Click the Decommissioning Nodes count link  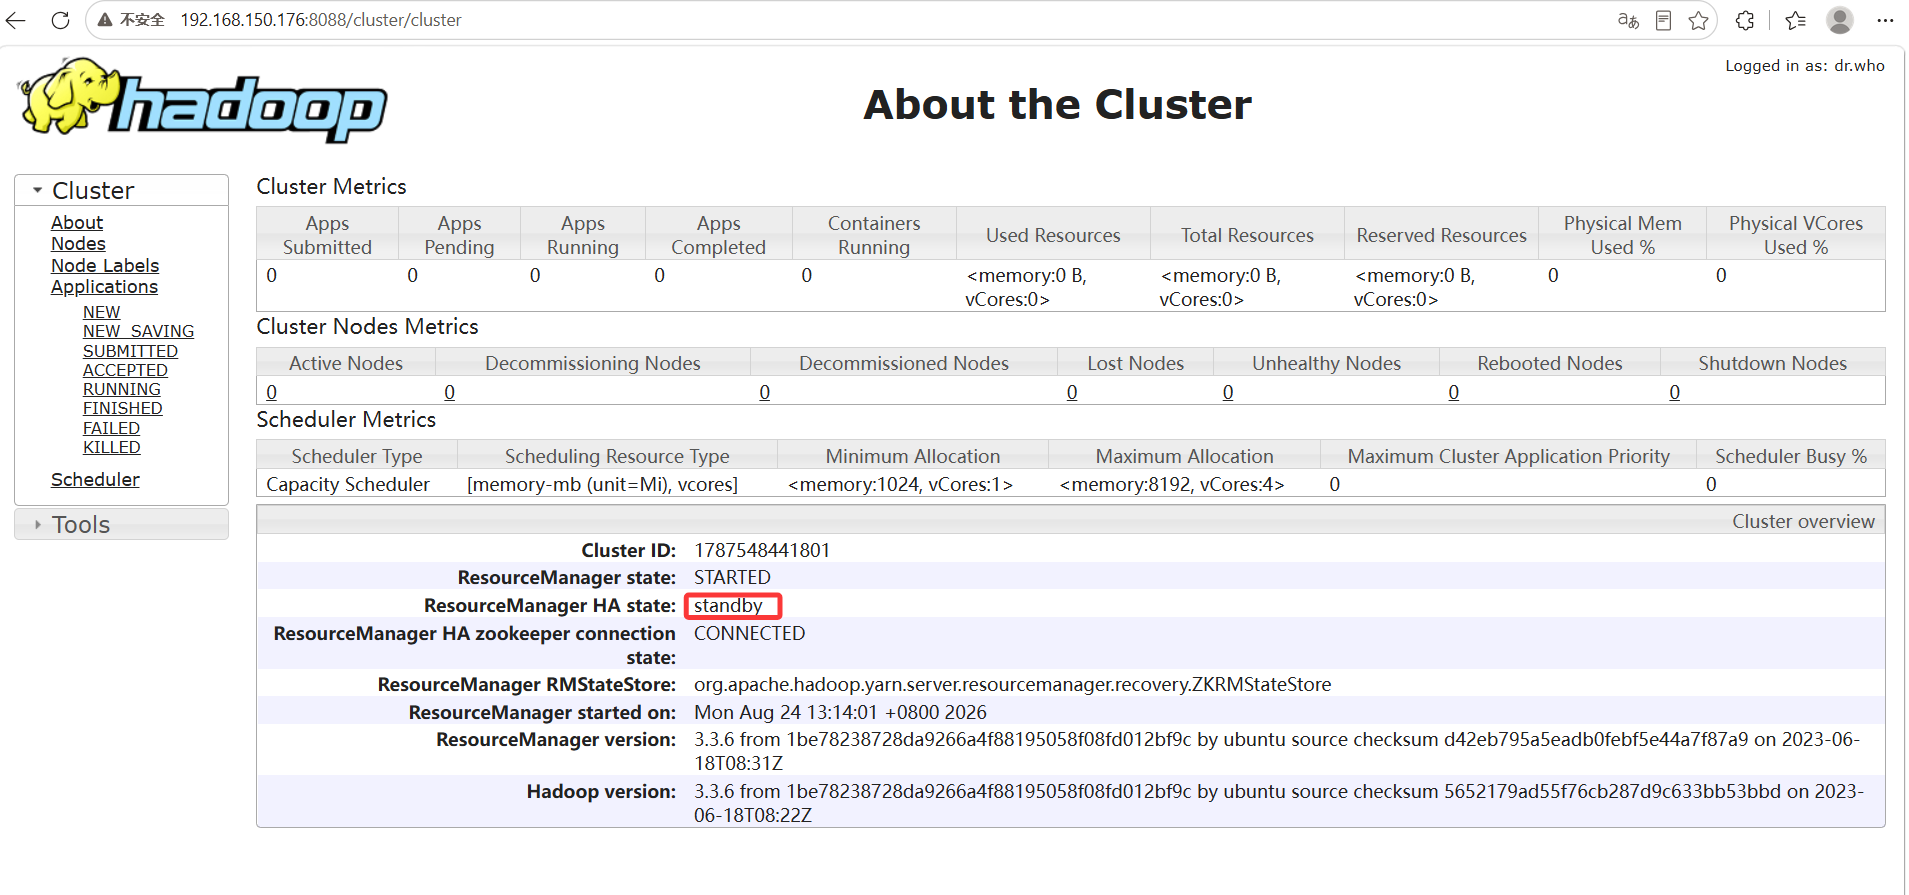pos(450,392)
